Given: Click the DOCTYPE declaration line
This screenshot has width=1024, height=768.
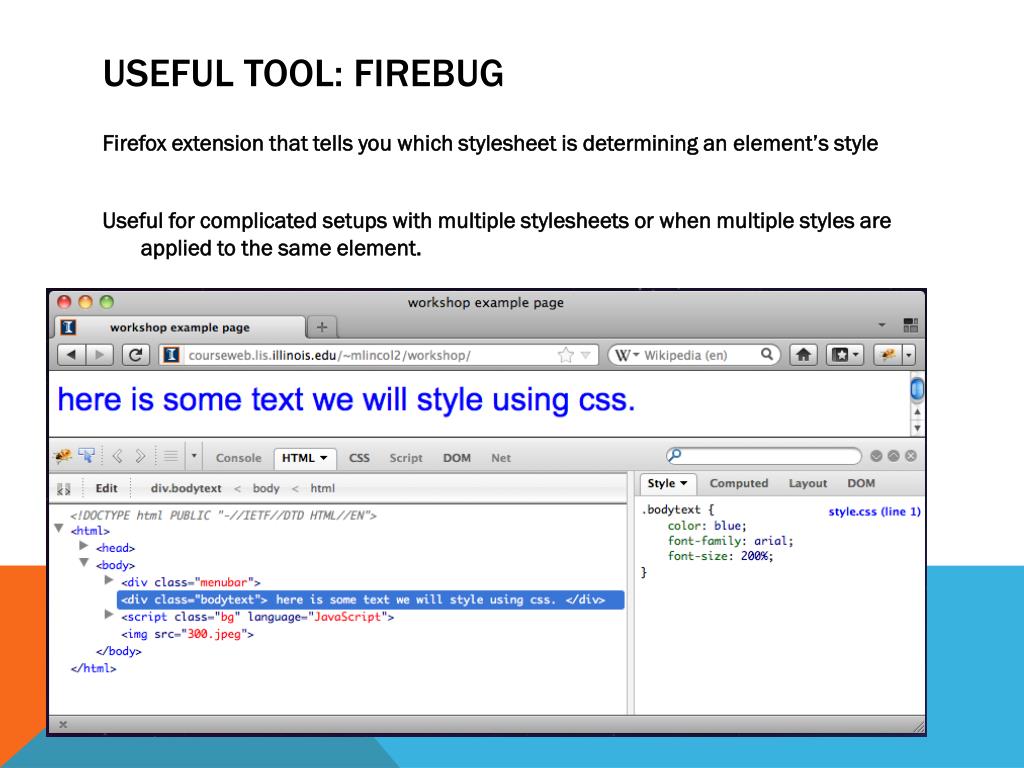Looking at the screenshot, I should pyautogui.click(x=223, y=515).
